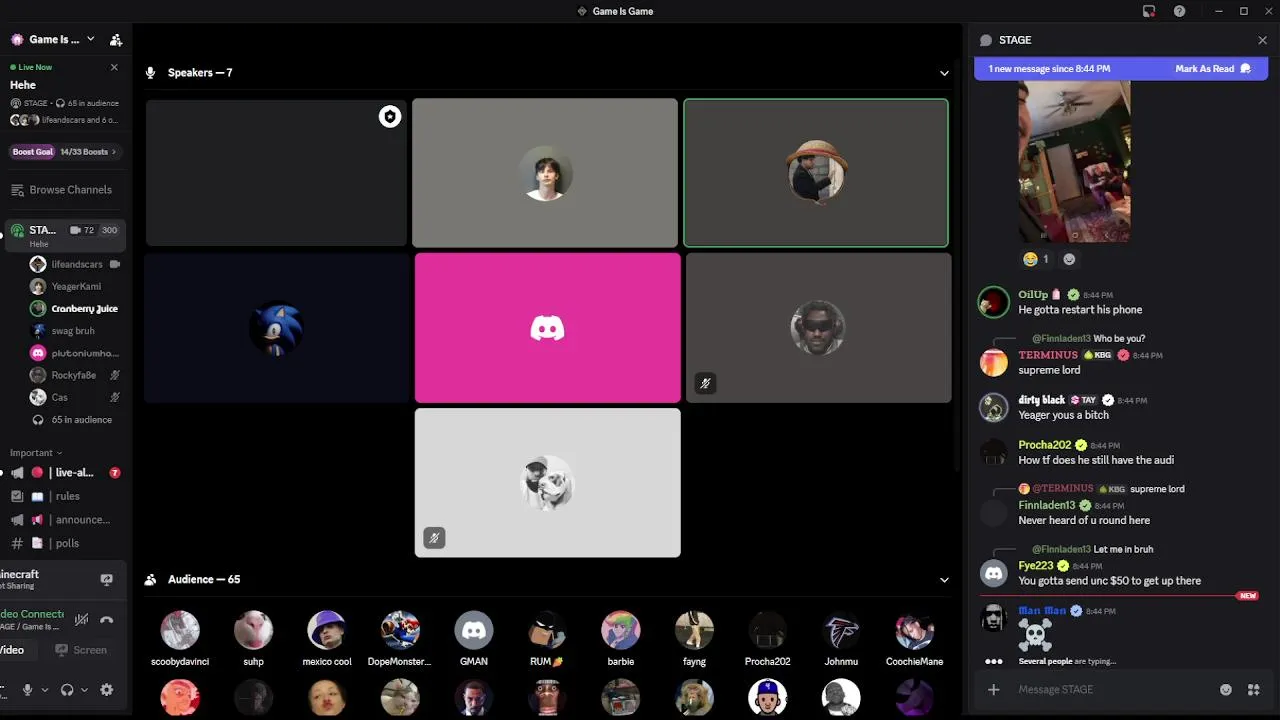
Task: Click Johnmu audience avatar
Action: [841, 631]
